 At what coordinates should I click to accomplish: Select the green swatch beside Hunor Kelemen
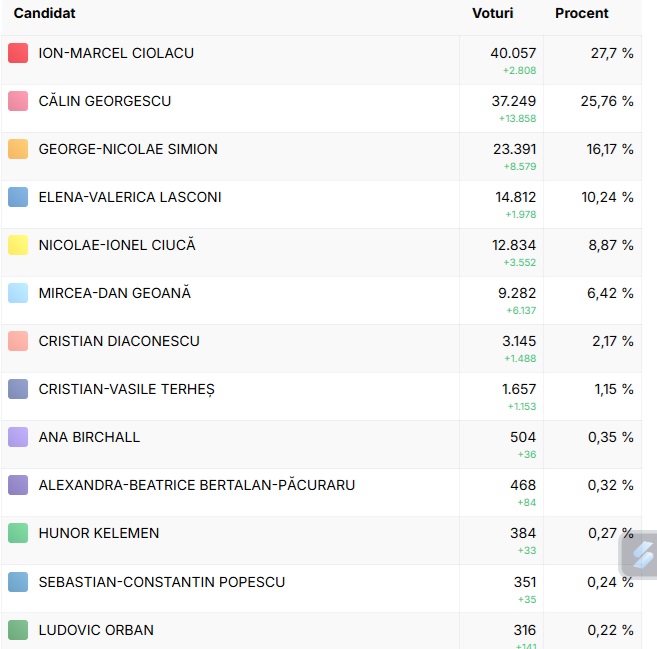click(x=18, y=533)
